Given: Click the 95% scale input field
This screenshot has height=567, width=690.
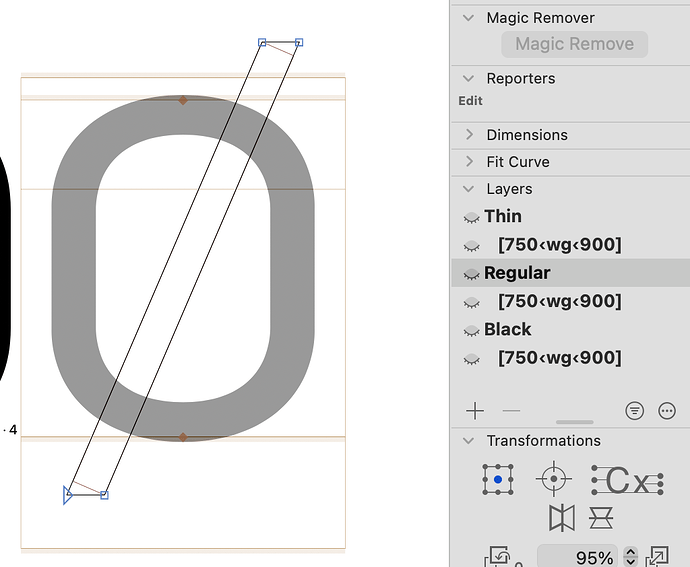Looking at the screenshot, I should point(579,557).
